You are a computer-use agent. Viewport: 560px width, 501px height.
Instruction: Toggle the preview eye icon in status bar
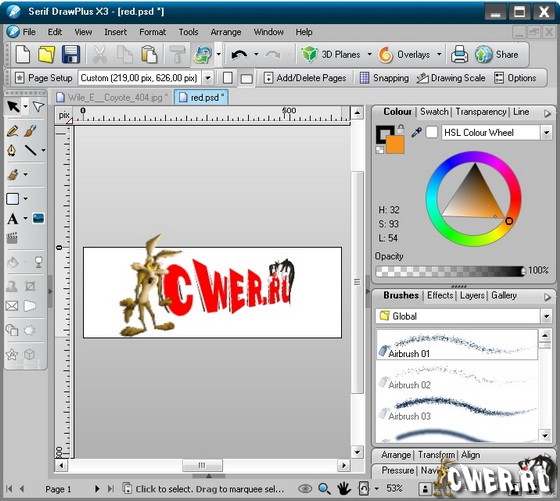pos(305,489)
